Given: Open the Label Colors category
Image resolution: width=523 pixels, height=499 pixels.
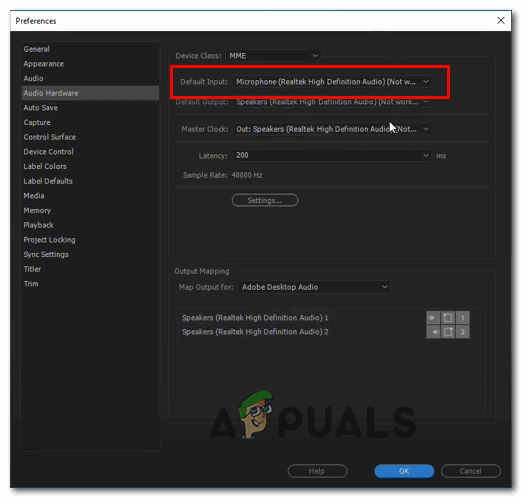Looking at the screenshot, I should click(x=45, y=166).
